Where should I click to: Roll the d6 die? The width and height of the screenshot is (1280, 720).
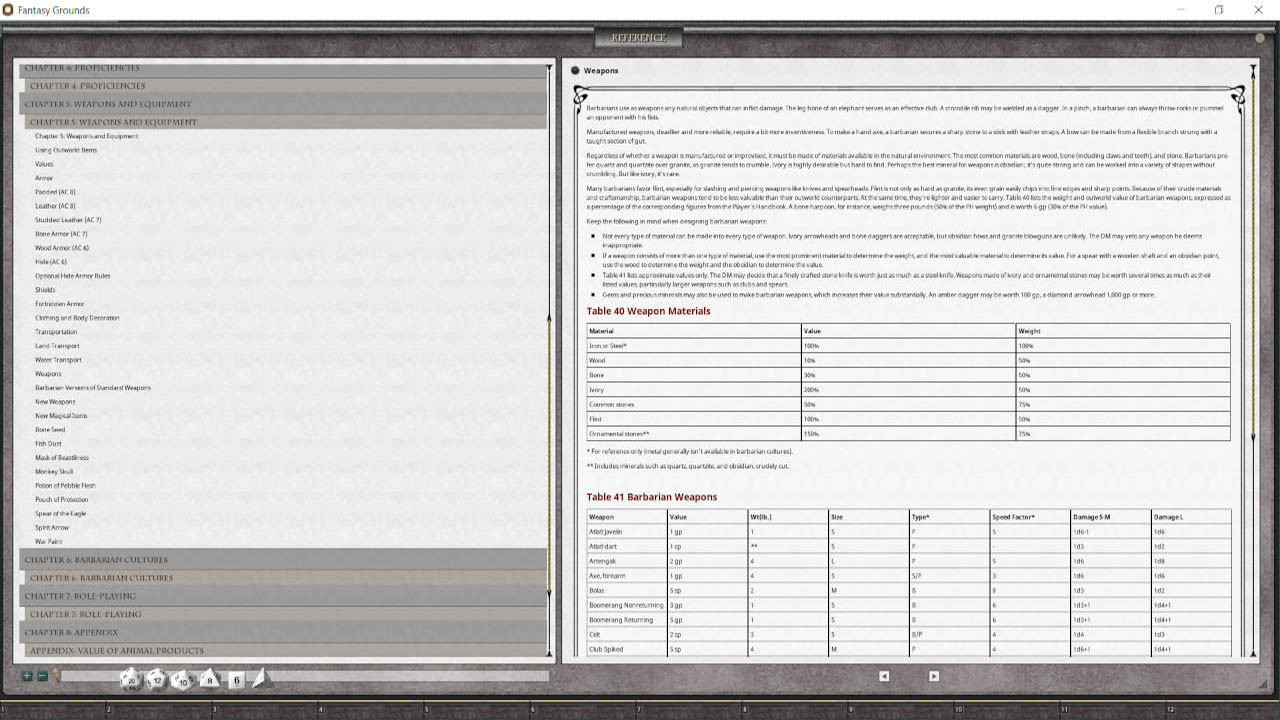click(x=237, y=680)
